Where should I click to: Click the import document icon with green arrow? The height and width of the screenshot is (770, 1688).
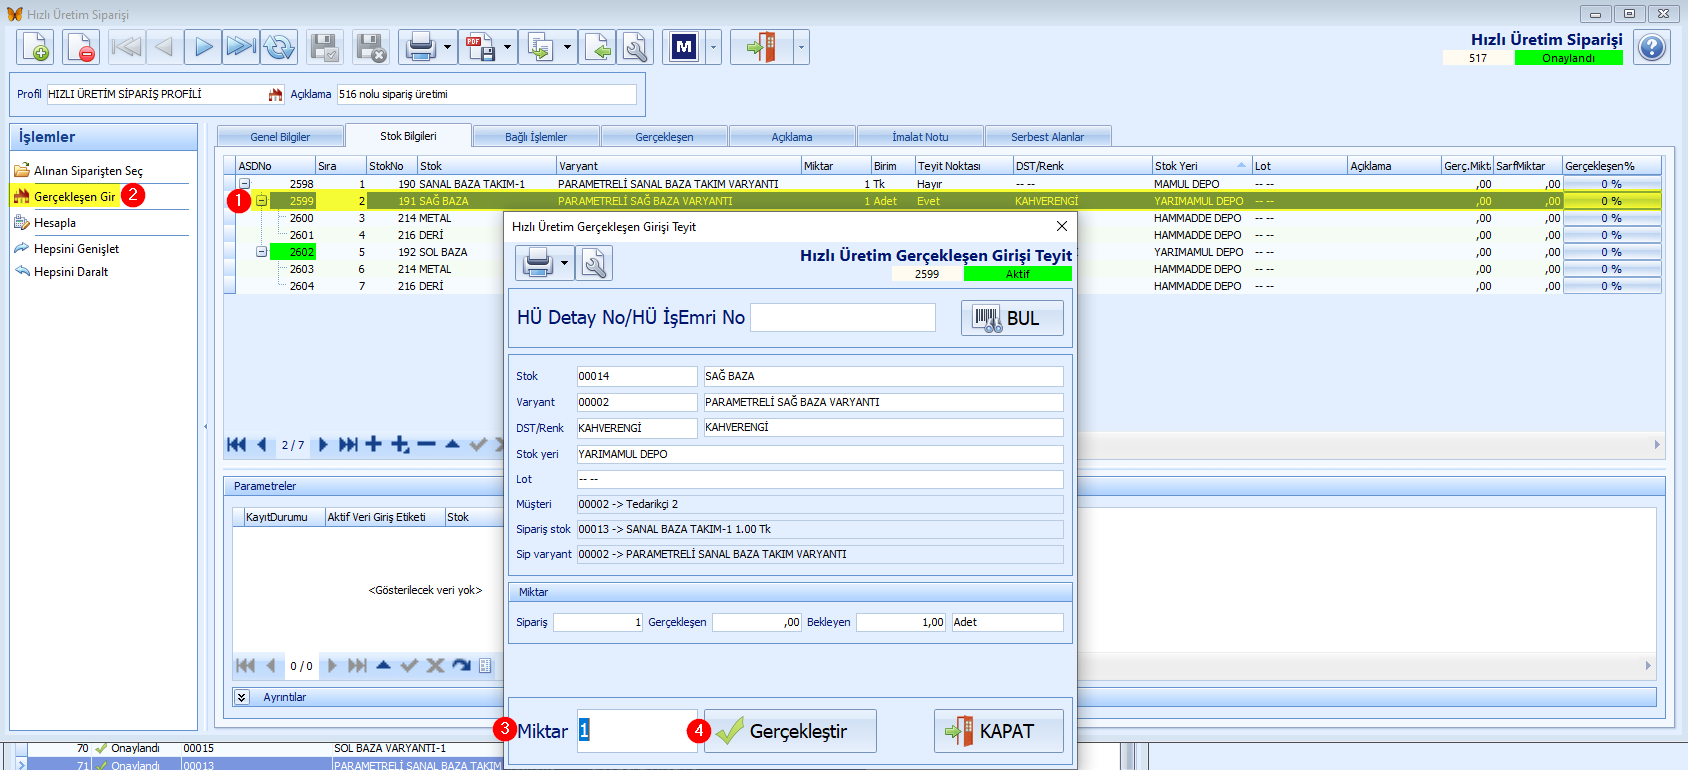click(598, 47)
